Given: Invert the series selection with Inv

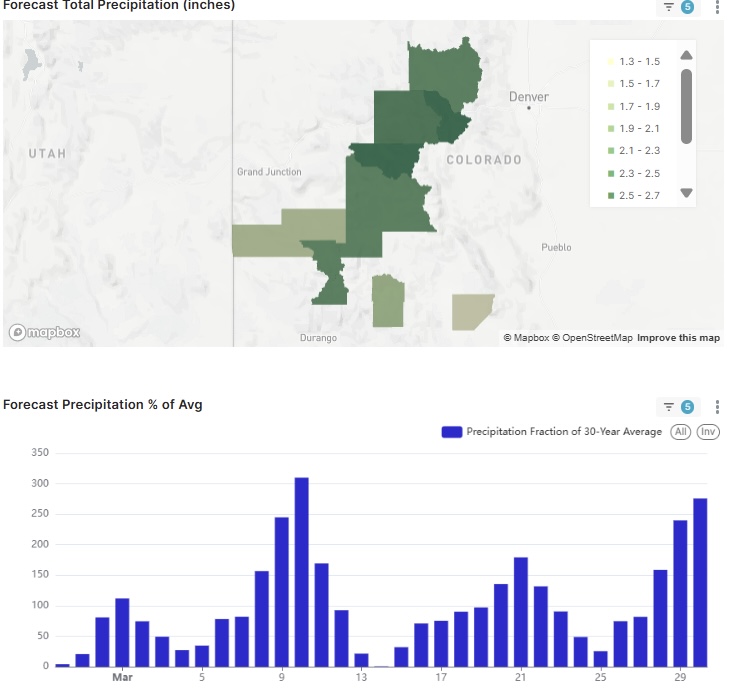Looking at the screenshot, I should (x=708, y=432).
